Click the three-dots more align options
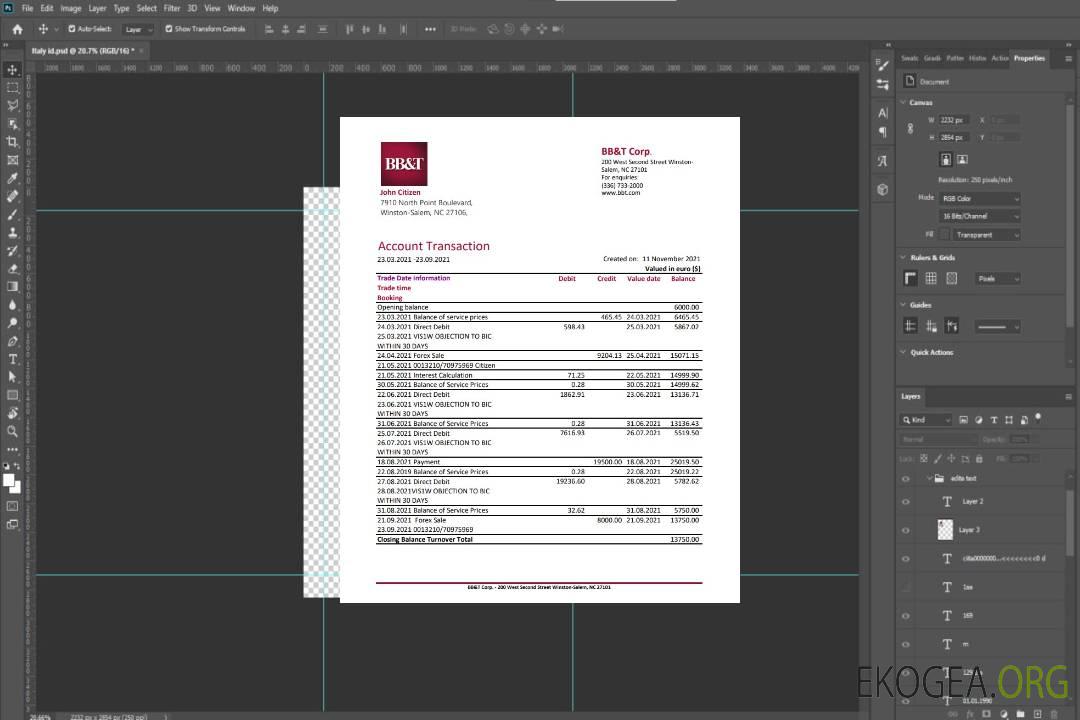 pos(430,29)
